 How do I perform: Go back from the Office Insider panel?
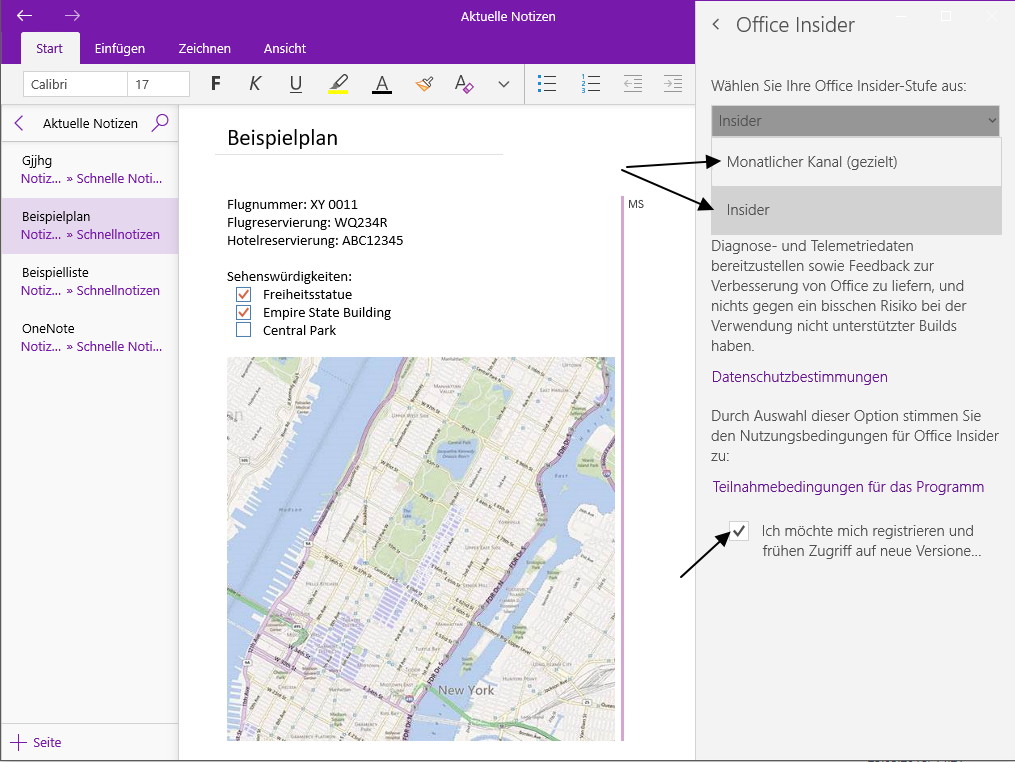[x=715, y=25]
